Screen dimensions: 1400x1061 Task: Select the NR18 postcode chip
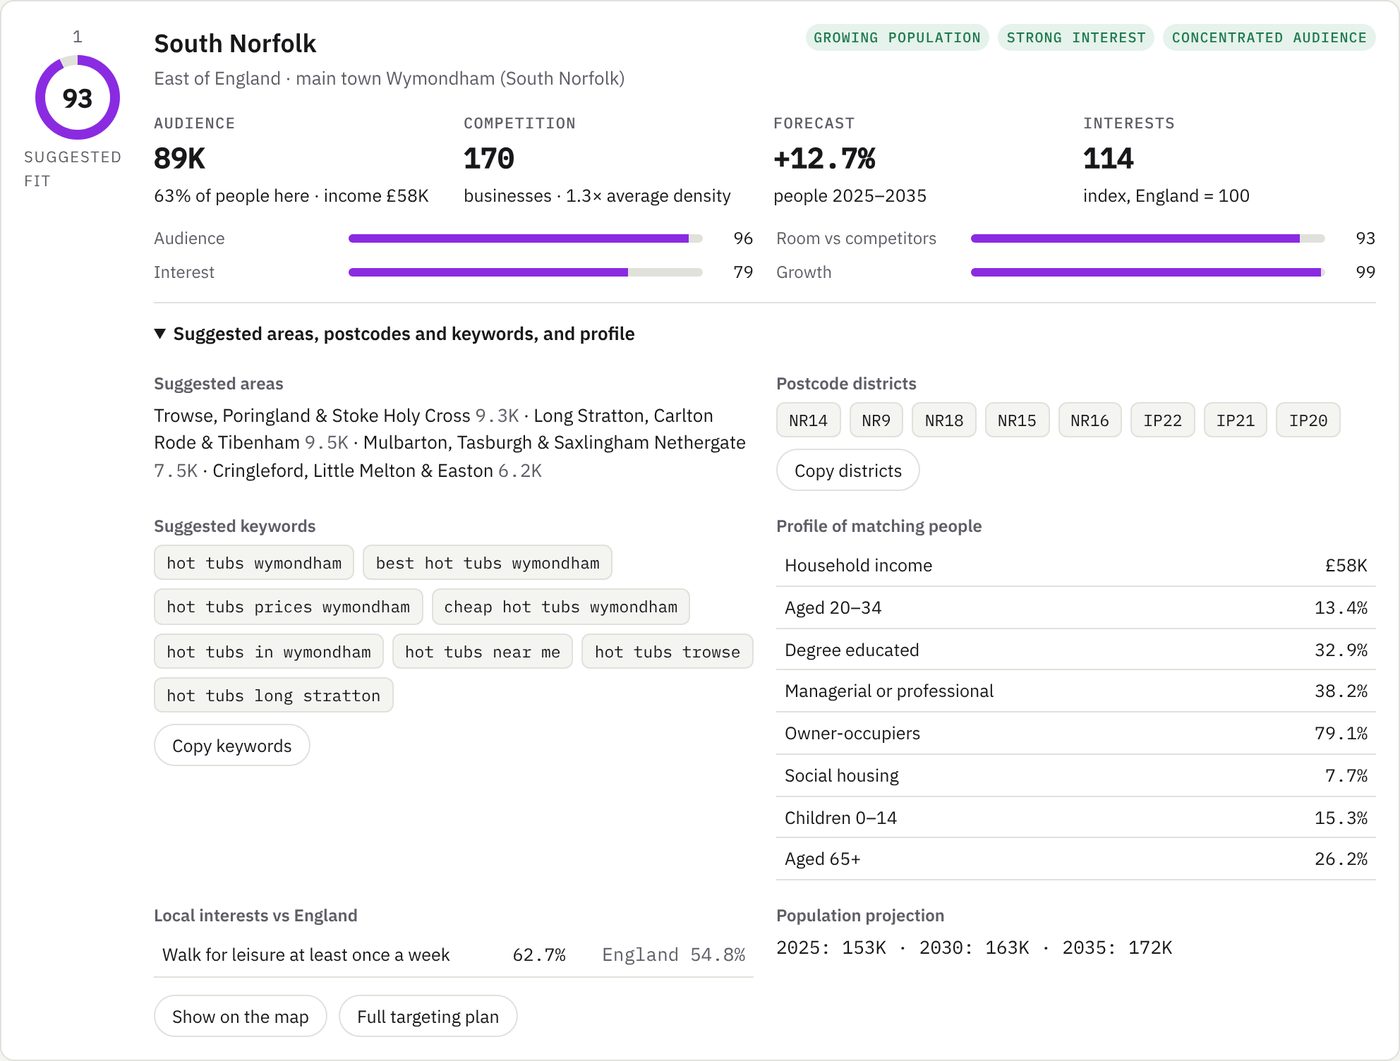(x=944, y=421)
